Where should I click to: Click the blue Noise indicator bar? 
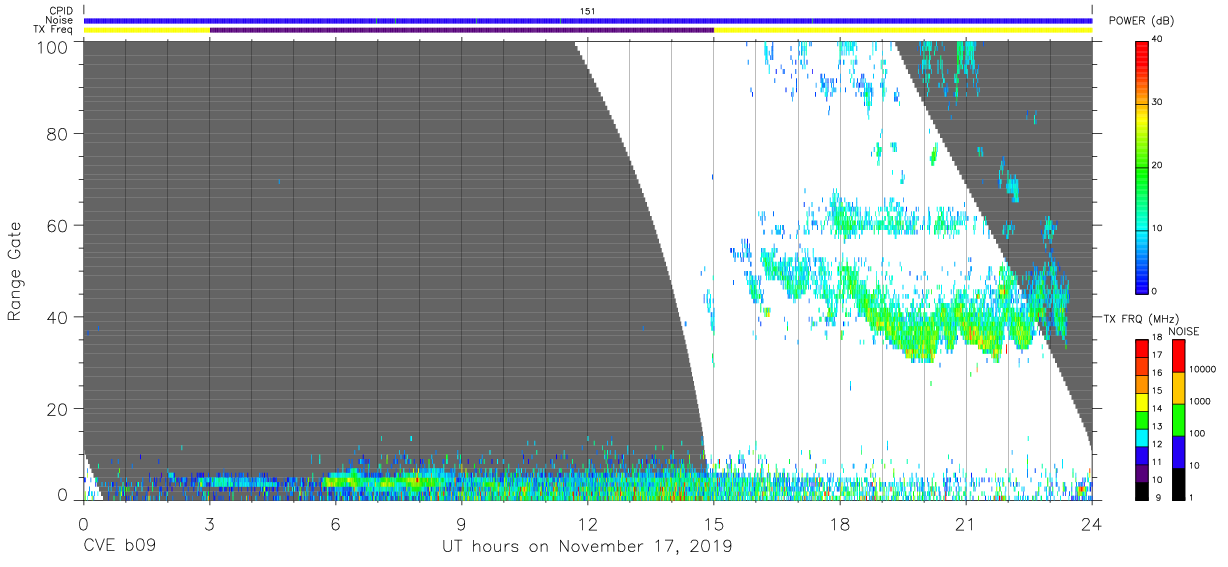pyautogui.click(x=588, y=20)
